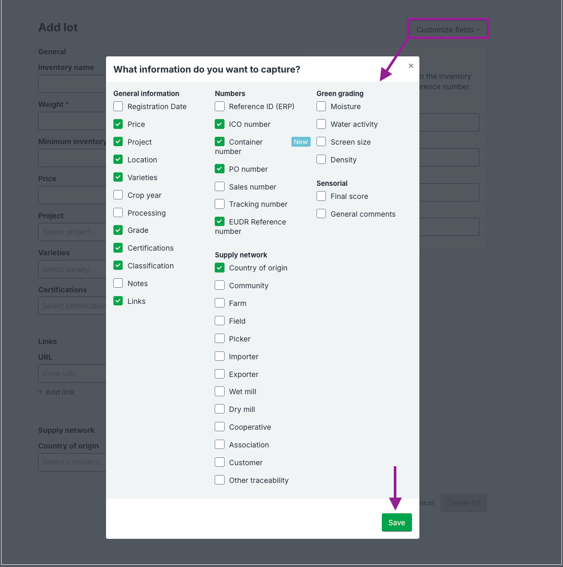The image size is (563, 567).
Task: Enable the Registration Date checkbox
Action: click(118, 106)
